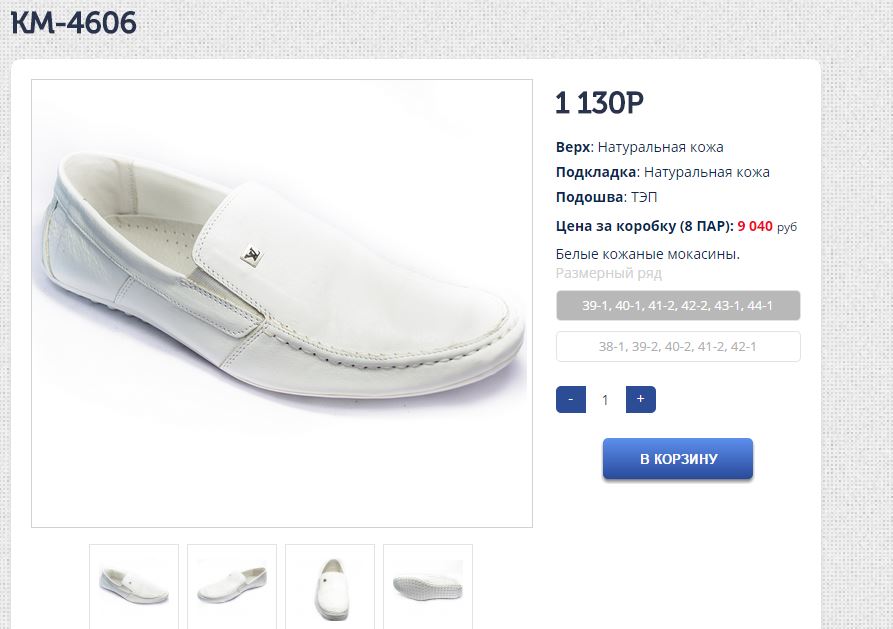Open second thumbnail with shoe facing left
This screenshot has width=893, height=629.
click(232, 584)
